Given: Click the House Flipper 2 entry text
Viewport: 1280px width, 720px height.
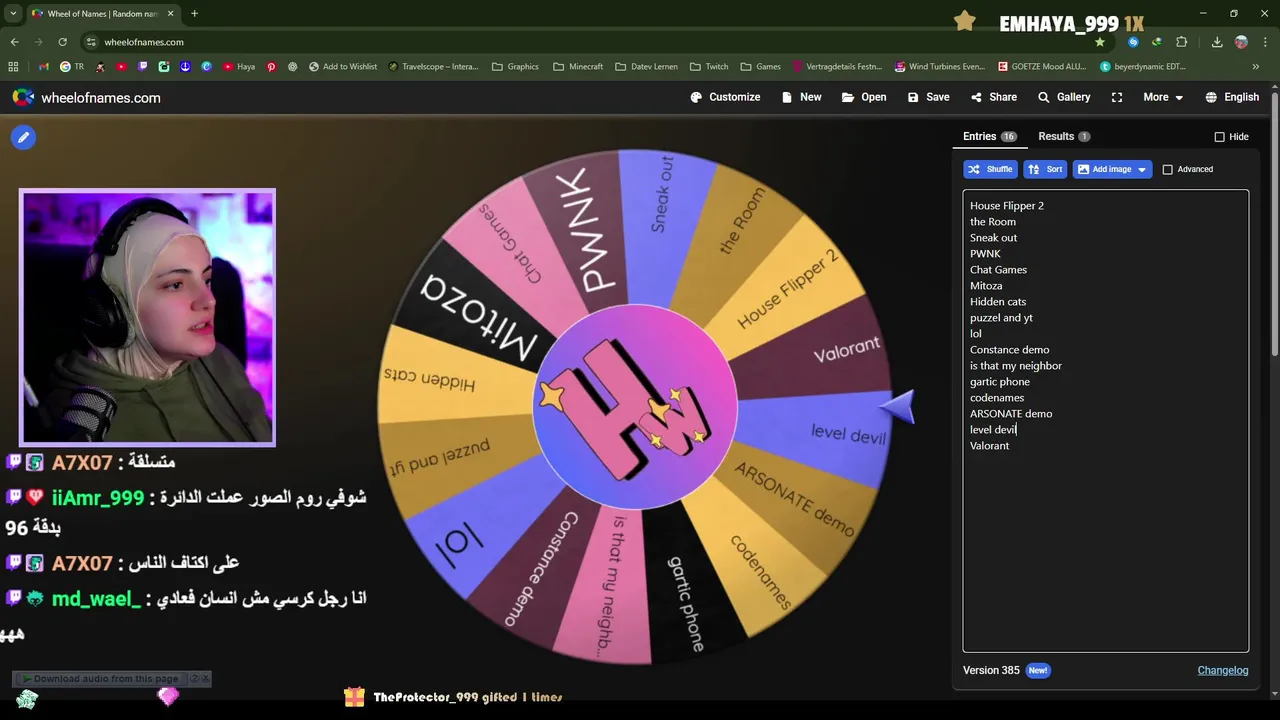Looking at the screenshot, I should [1007, 205].
